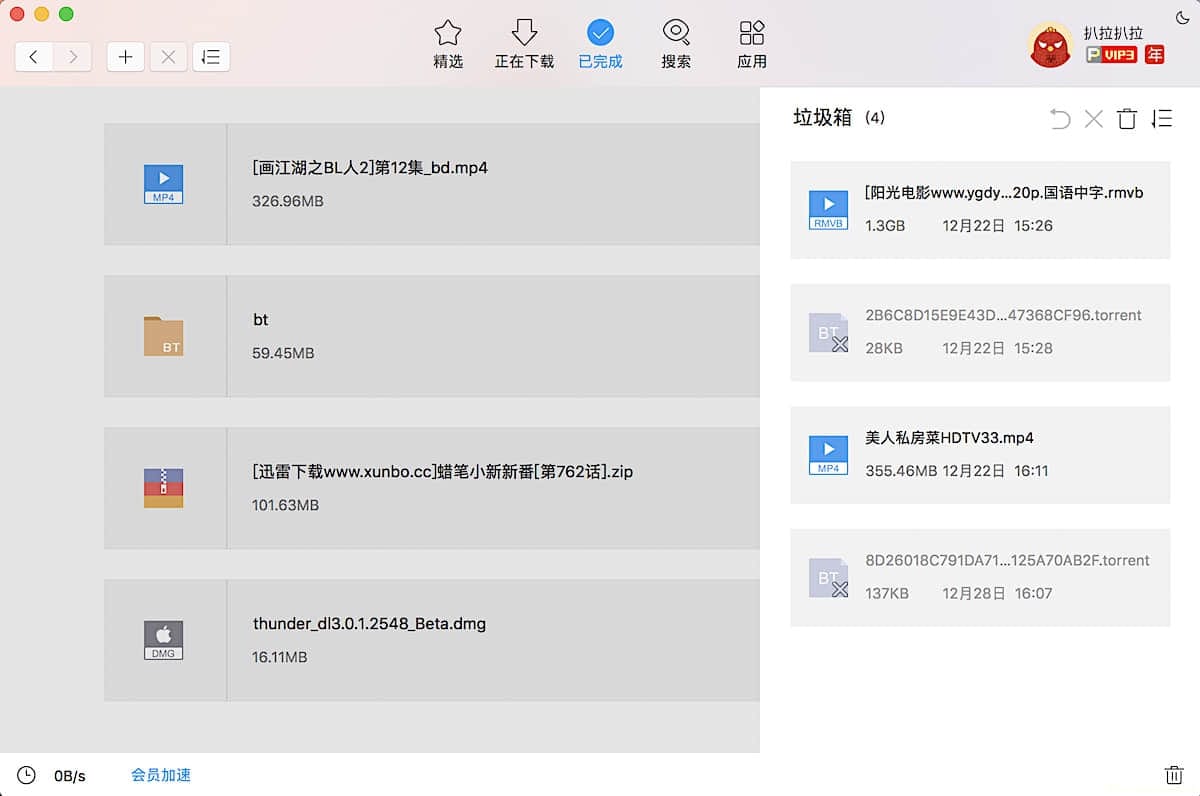This screenshot has width=1200, height=796.
Task: Switch to 正在下载 downloading tab
Action: pyautogui.click(x=524, y=45)
